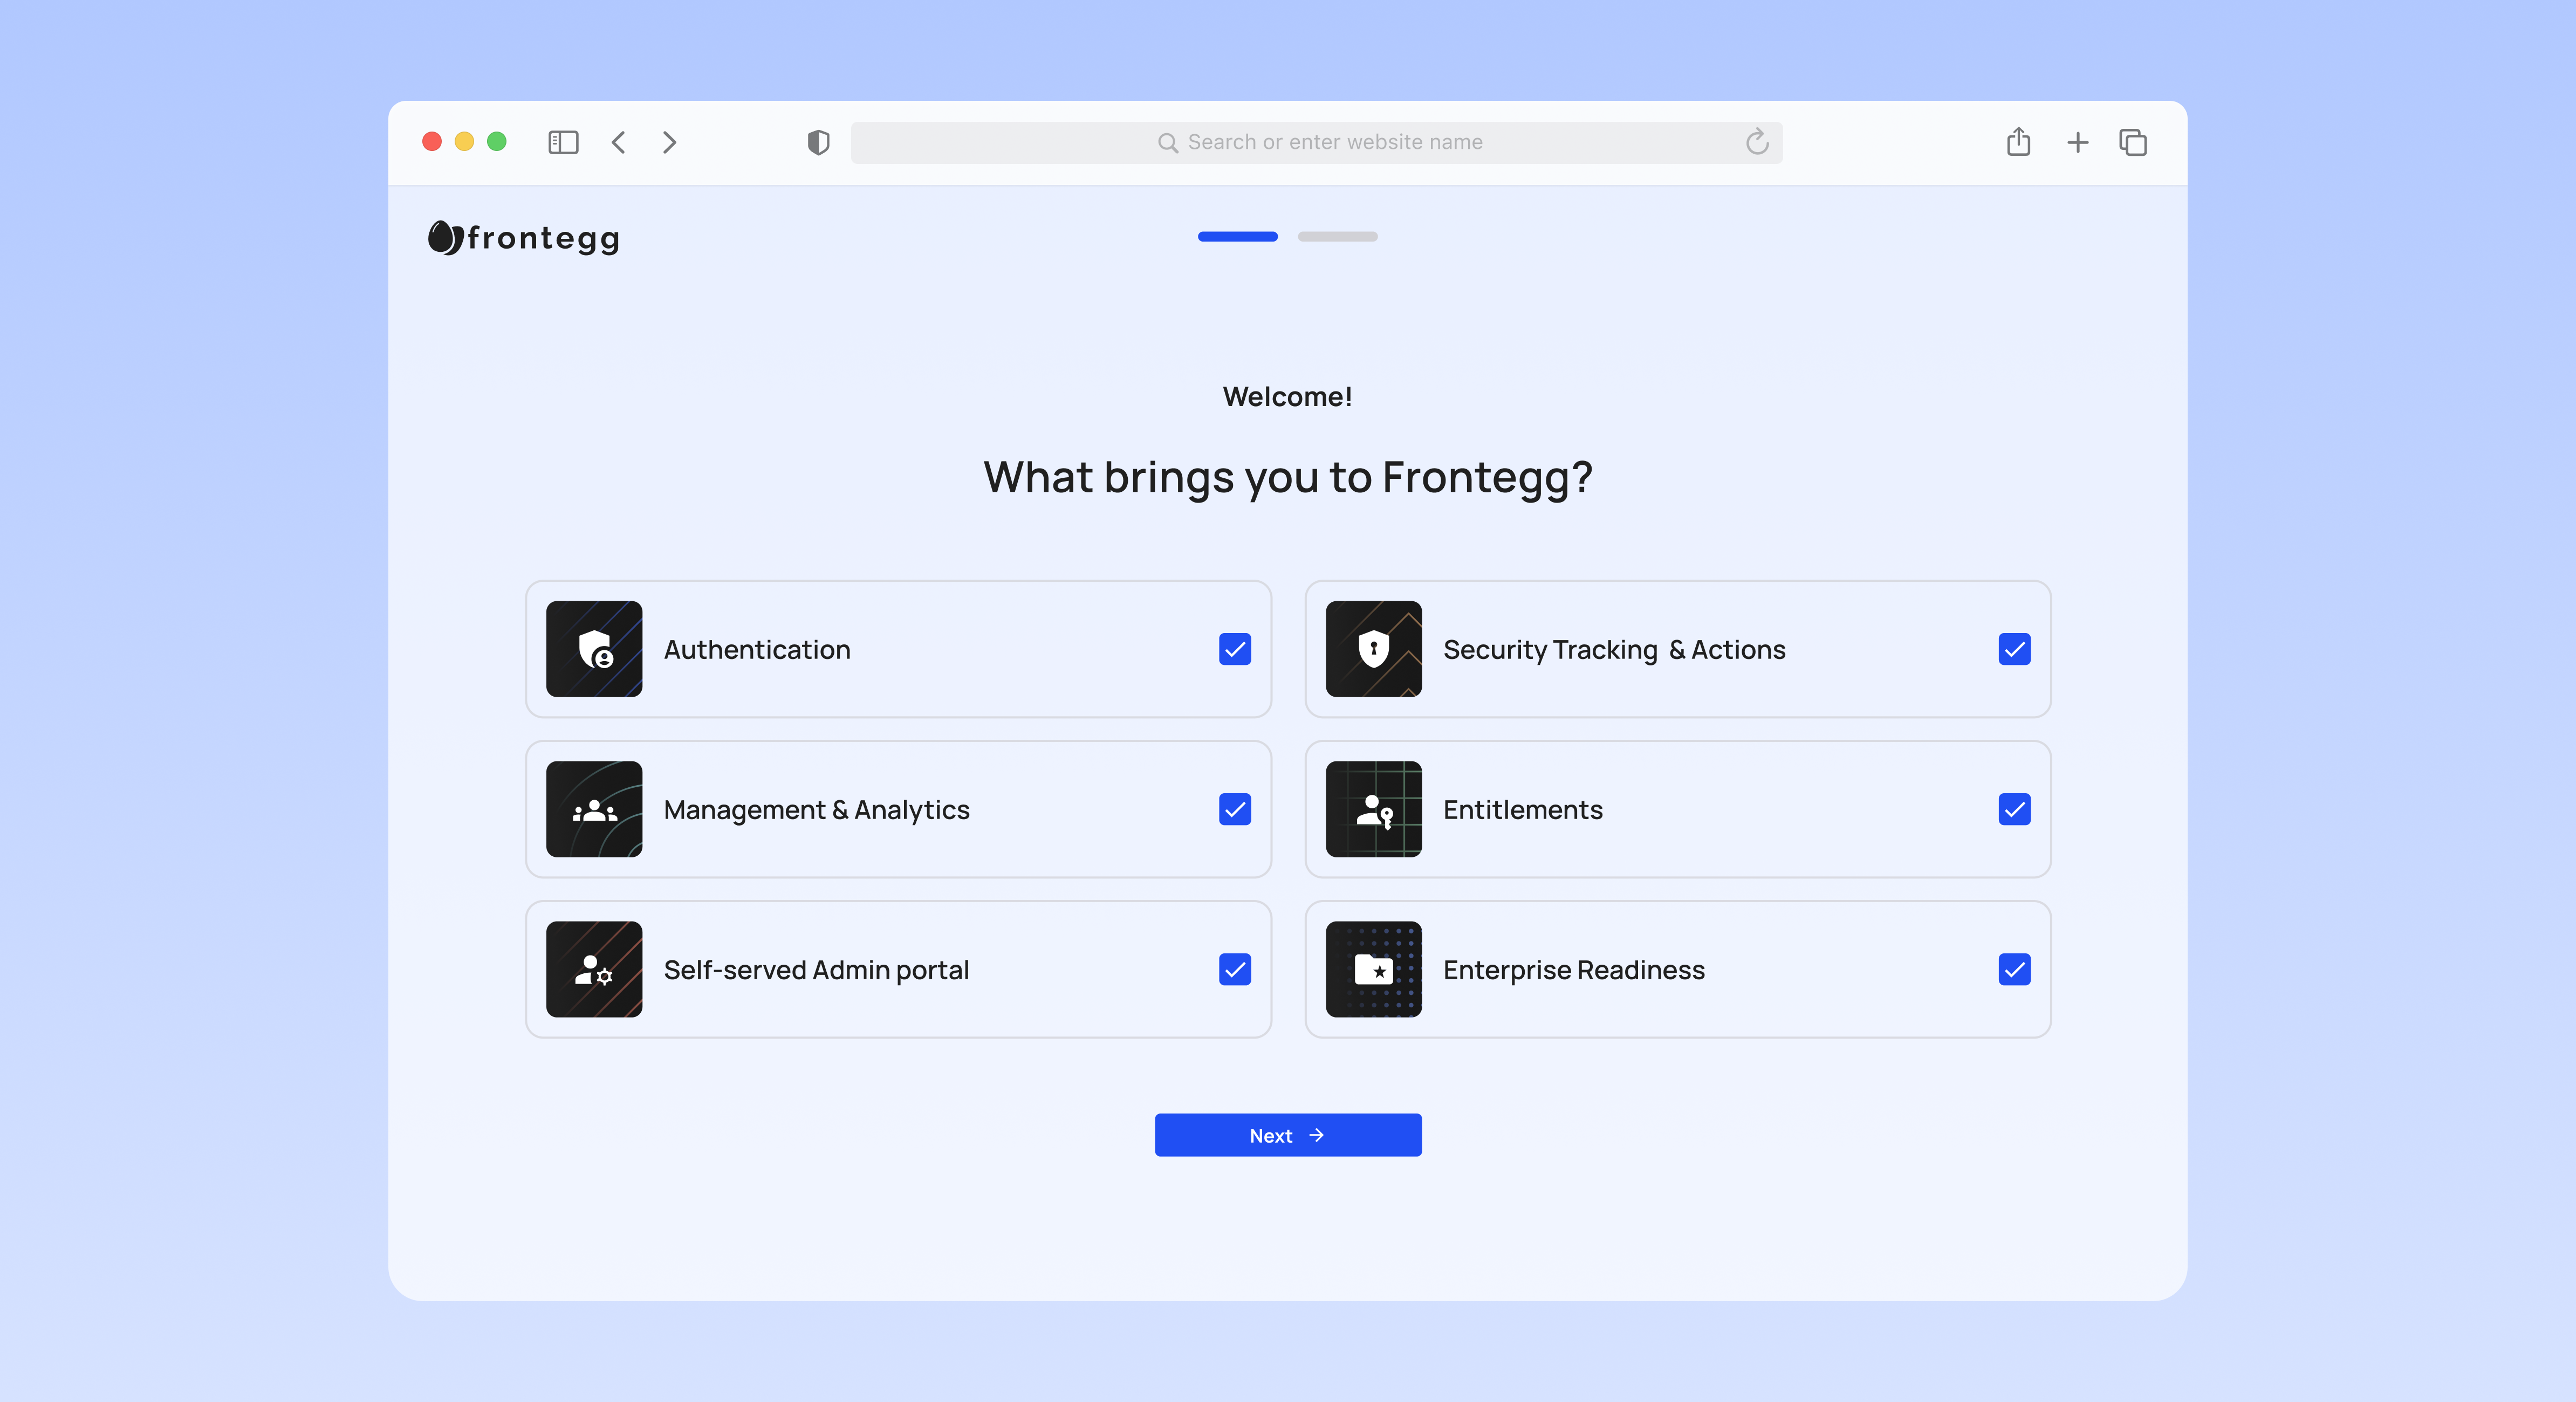Click the Enterprise Readiness folder icon

pos(1373,969)
